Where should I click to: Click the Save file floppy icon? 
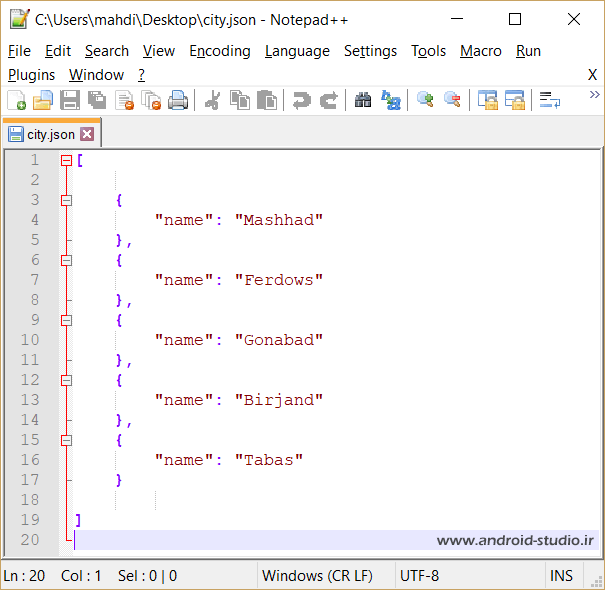point(70,100)
